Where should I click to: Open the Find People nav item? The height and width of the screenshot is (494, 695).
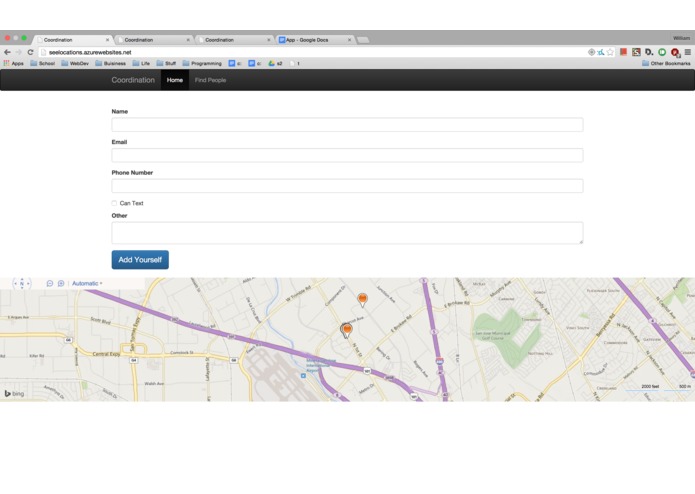point(211,80)
